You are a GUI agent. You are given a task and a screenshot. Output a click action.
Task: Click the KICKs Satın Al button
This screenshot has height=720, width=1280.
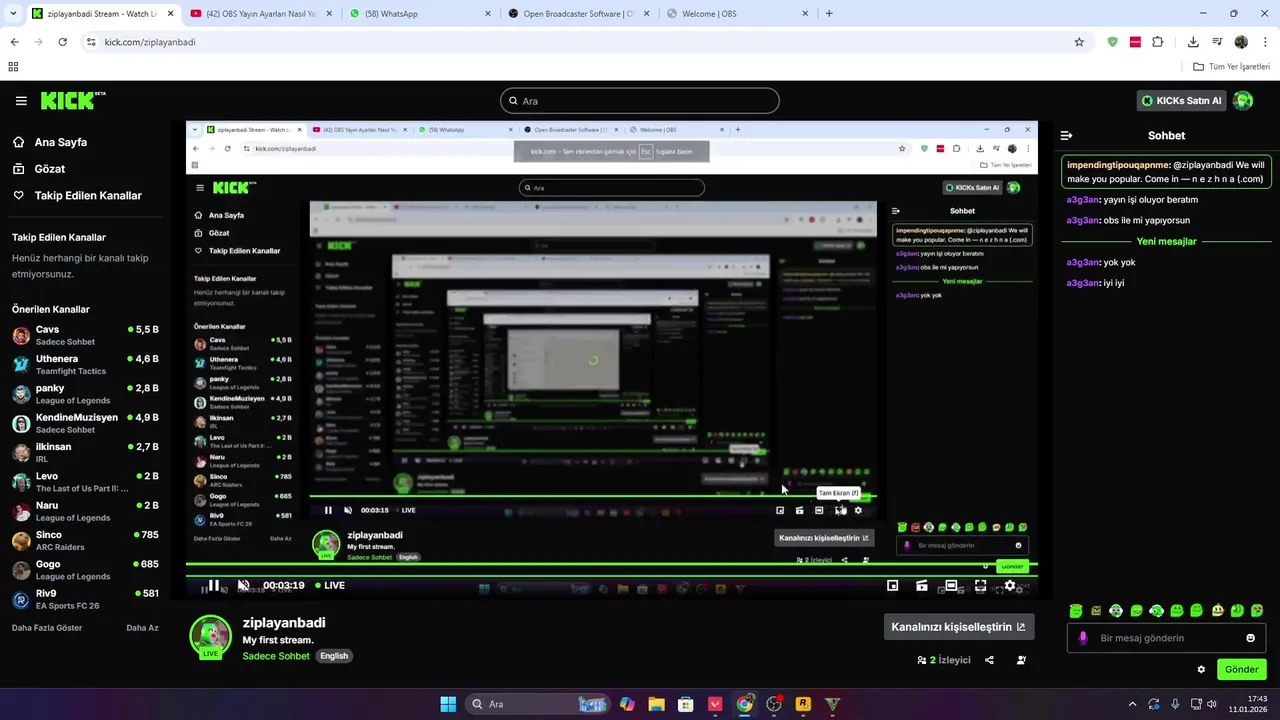(x=1182, y=101)
